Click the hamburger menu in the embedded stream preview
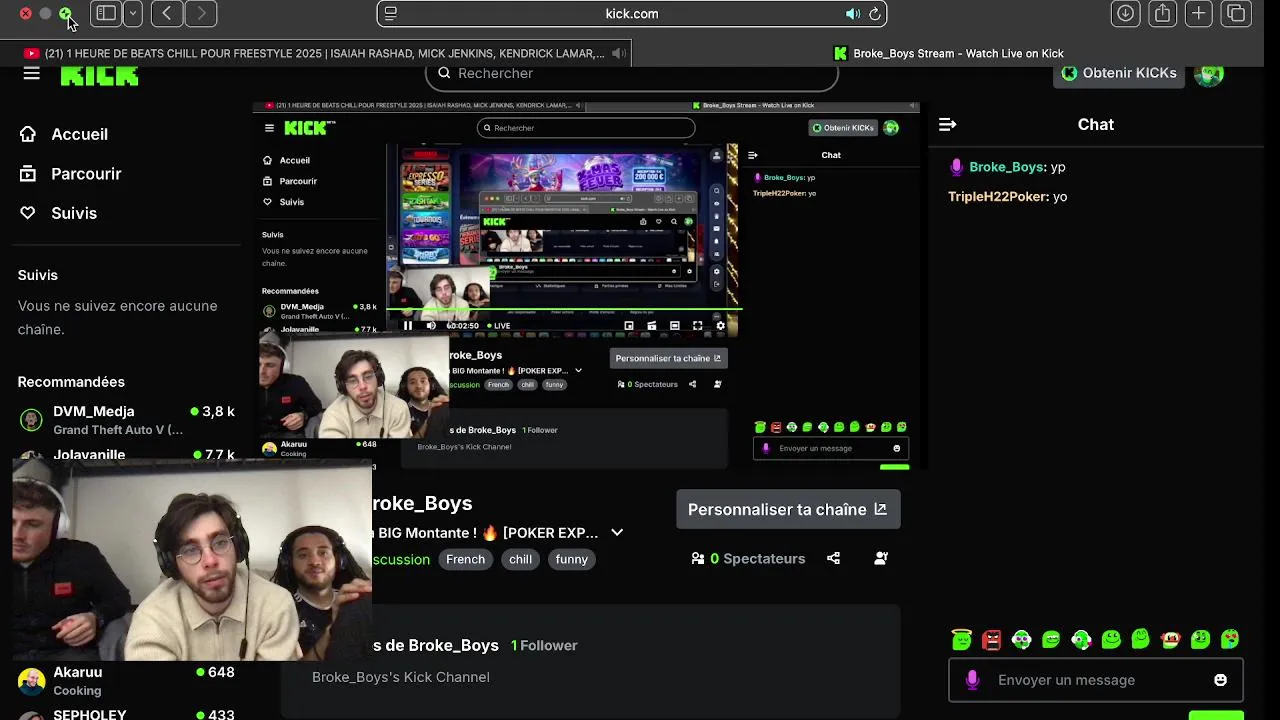Screen dimensions: 1280x720 (x=269, y=128)
